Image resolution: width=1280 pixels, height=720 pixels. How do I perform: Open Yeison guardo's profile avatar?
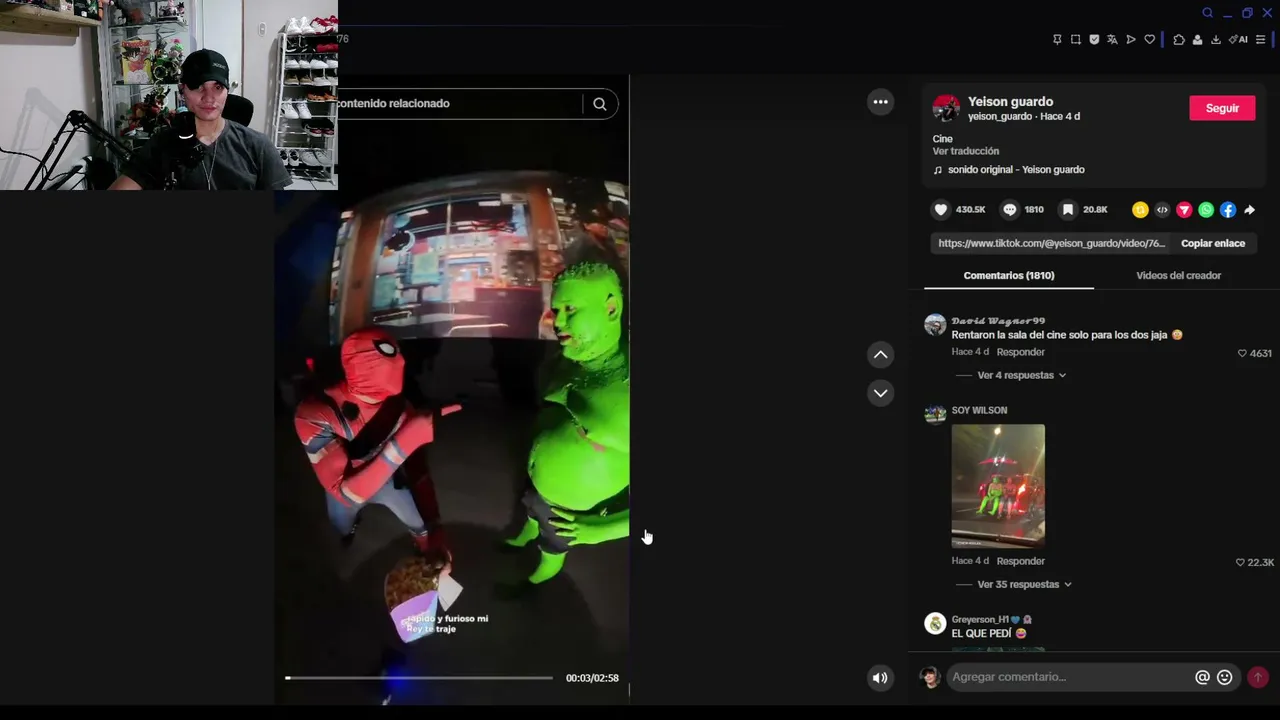pos(946,108)
